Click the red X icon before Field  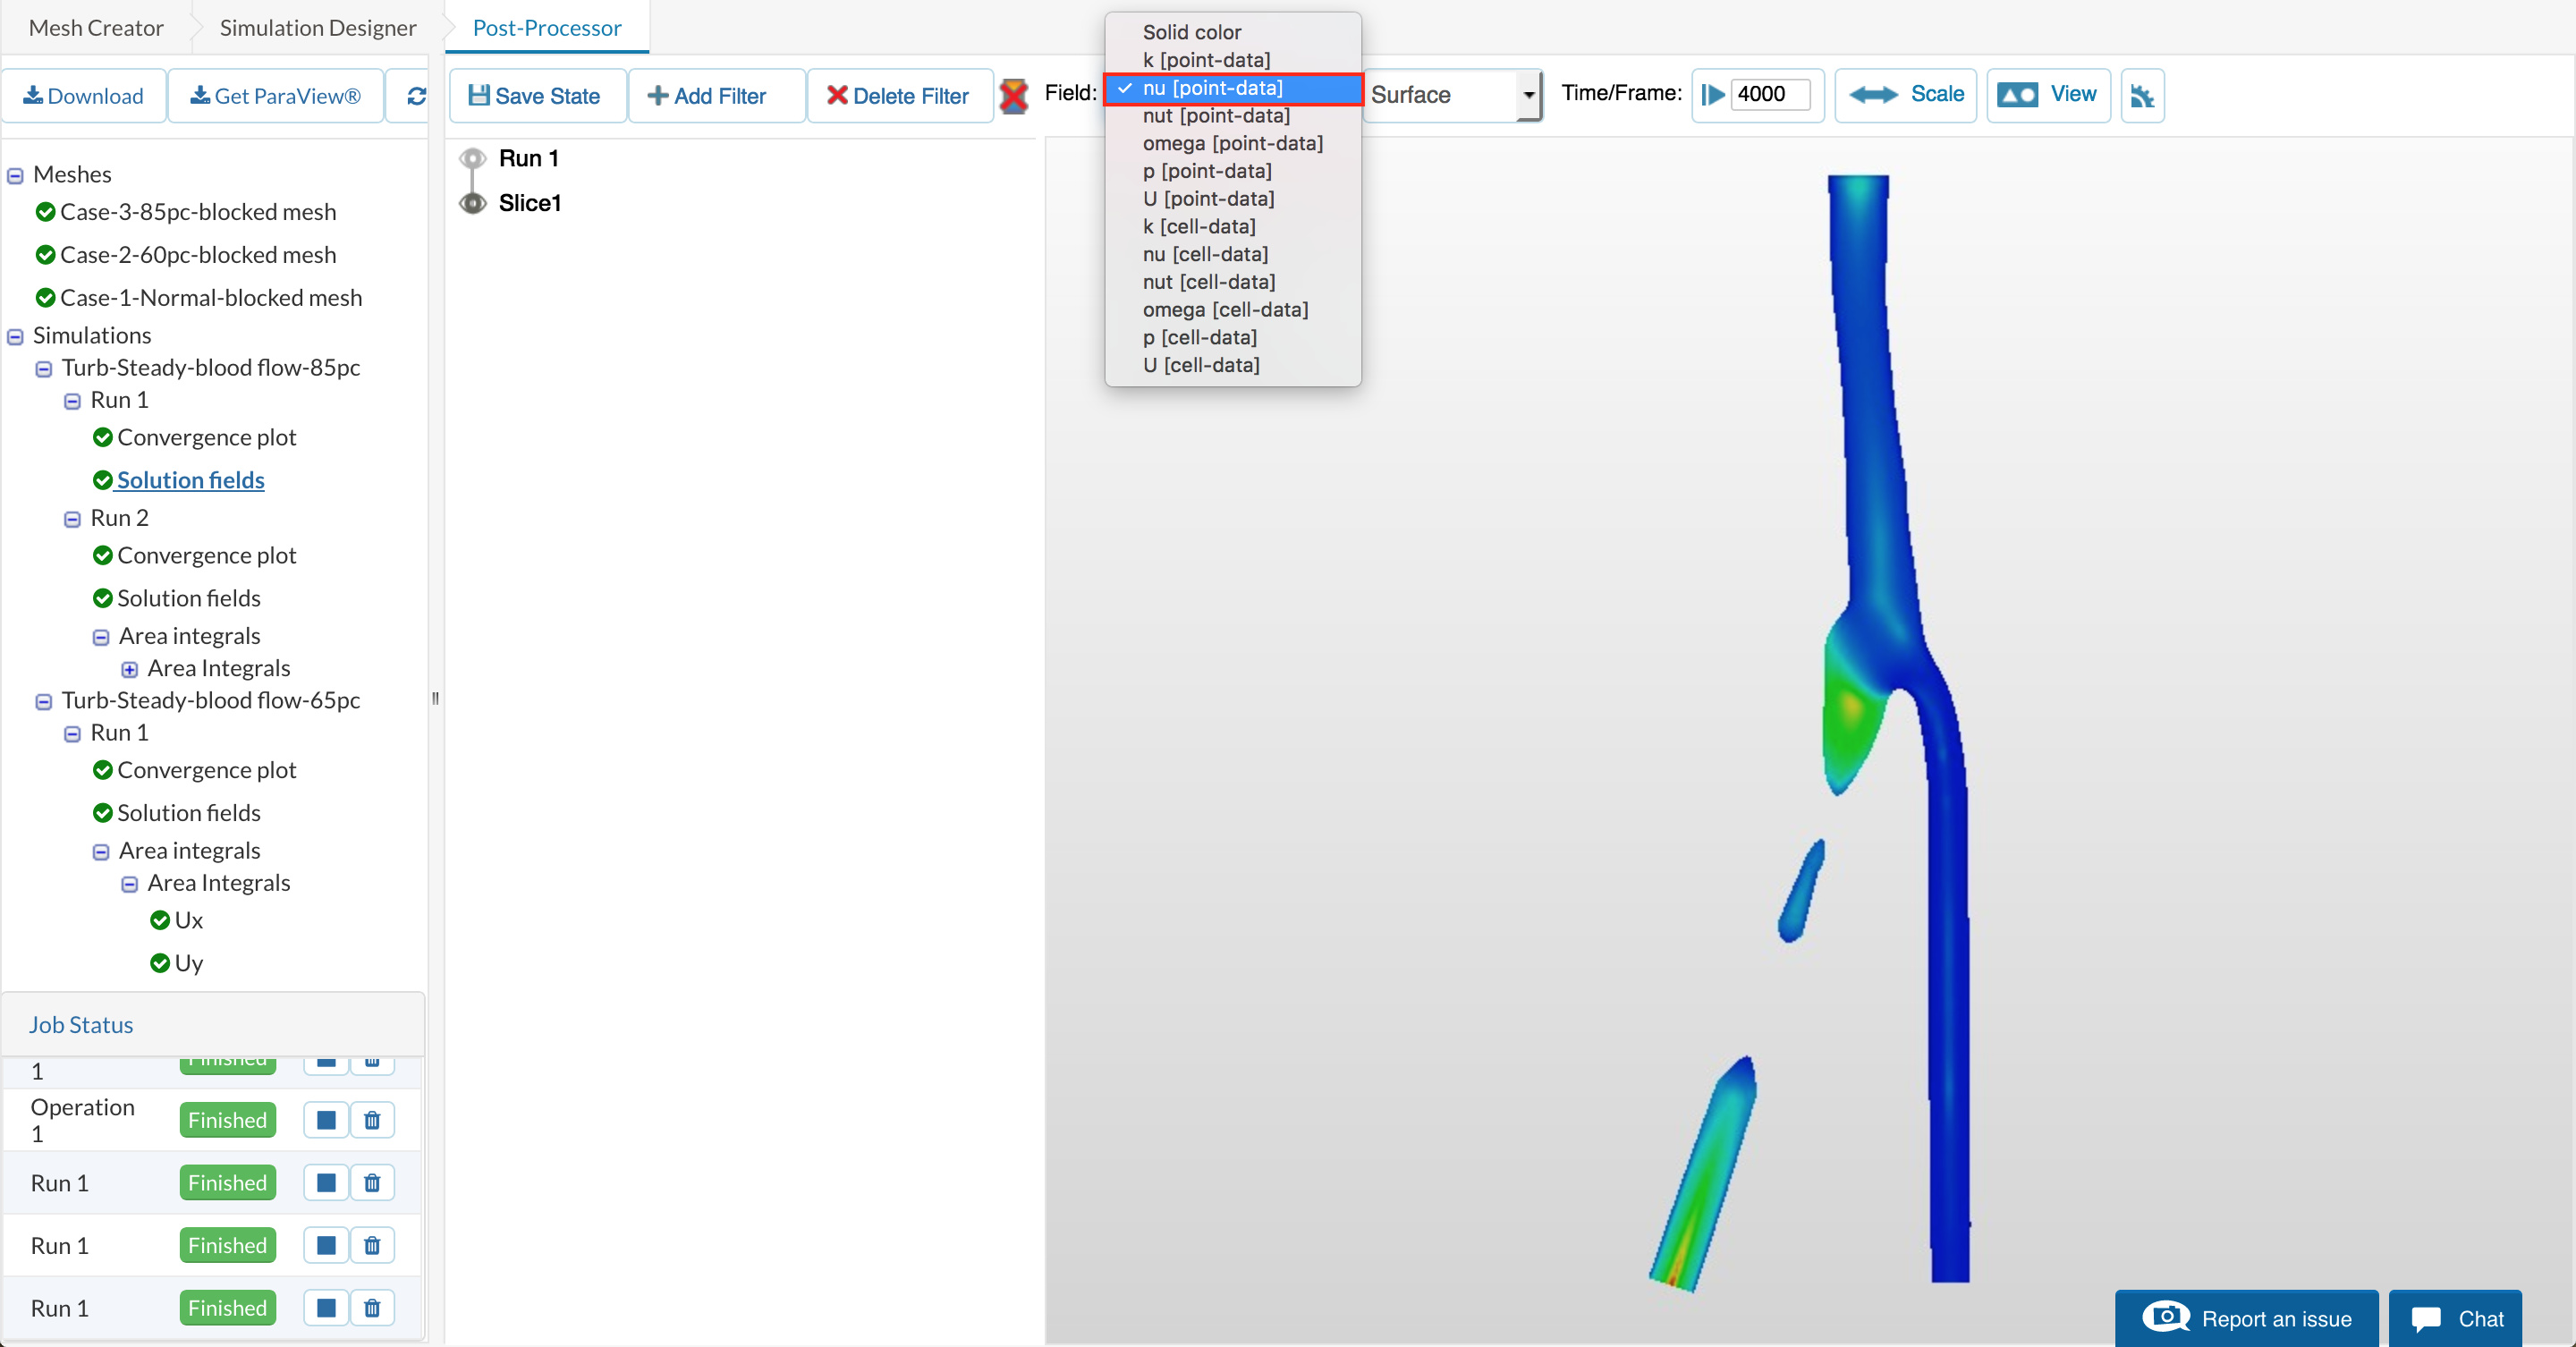1013,96
